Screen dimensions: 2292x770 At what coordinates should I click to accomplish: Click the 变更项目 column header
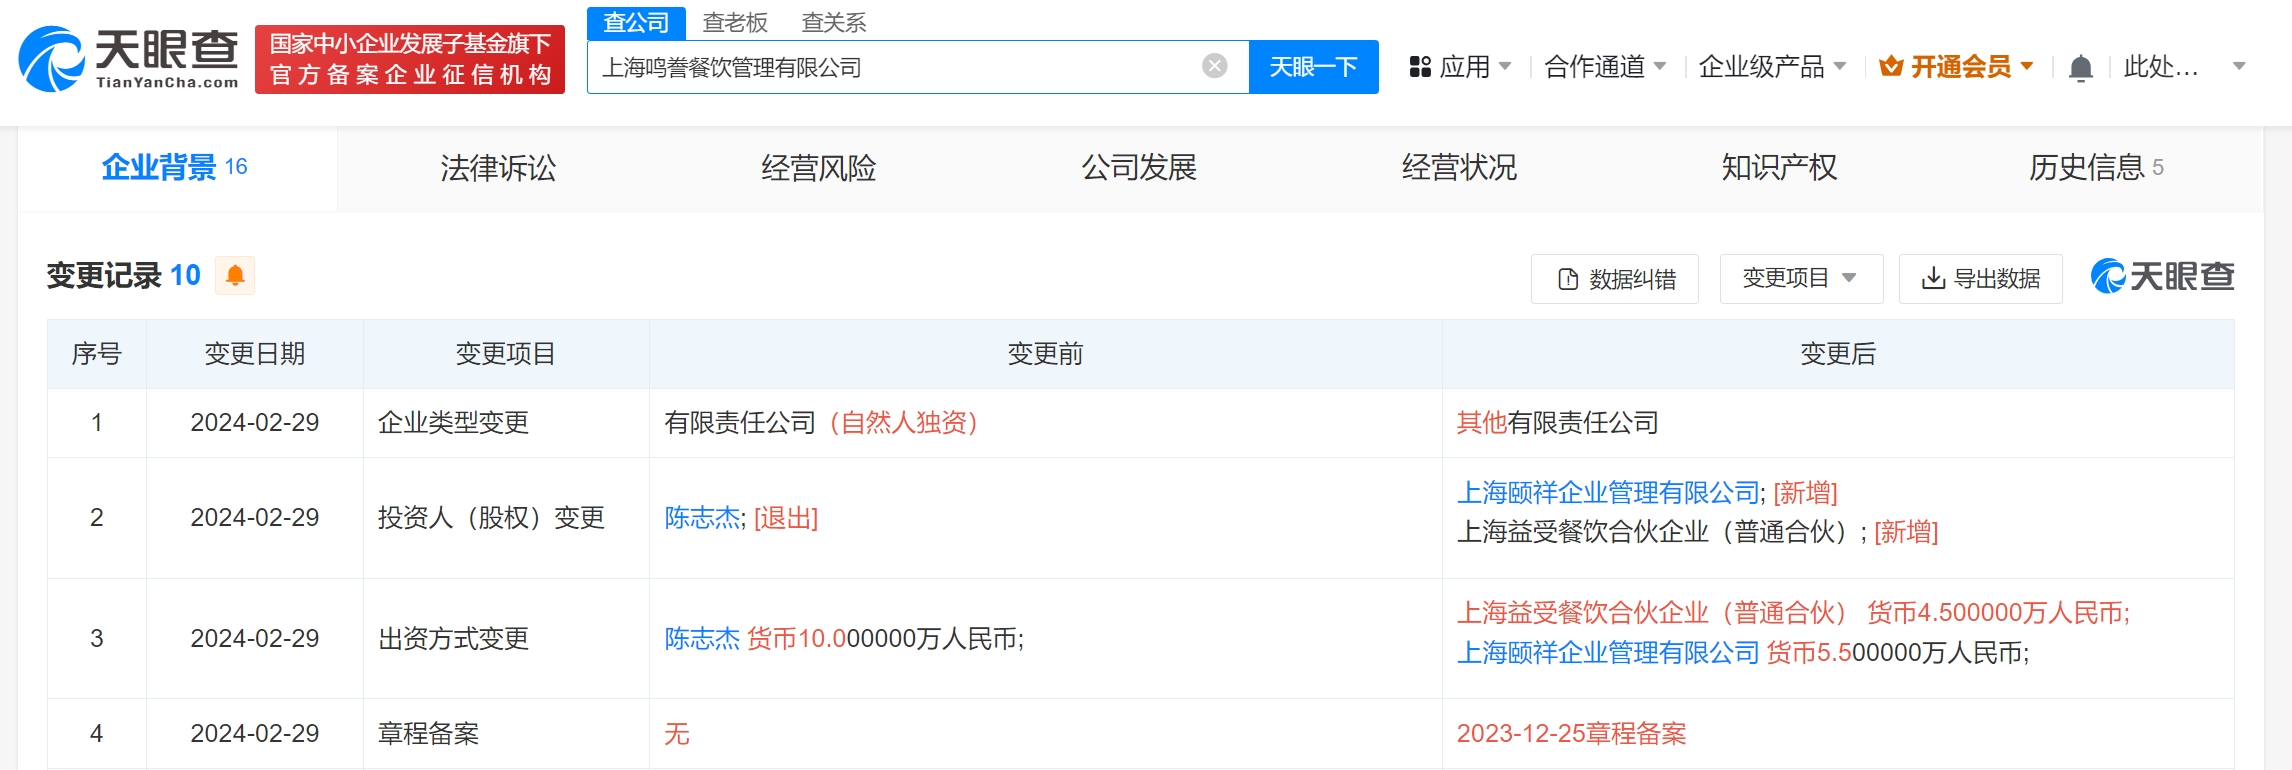[506, 354]
